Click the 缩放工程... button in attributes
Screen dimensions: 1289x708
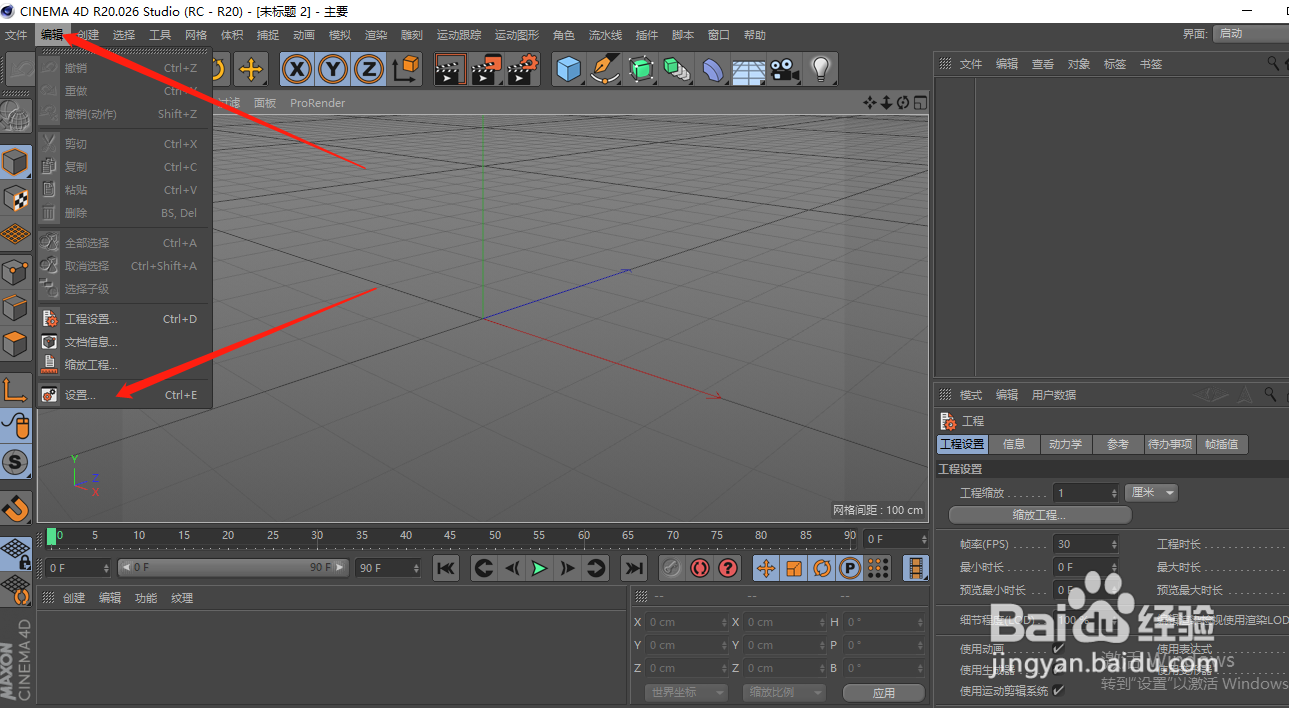click(x=1040, y=515)
